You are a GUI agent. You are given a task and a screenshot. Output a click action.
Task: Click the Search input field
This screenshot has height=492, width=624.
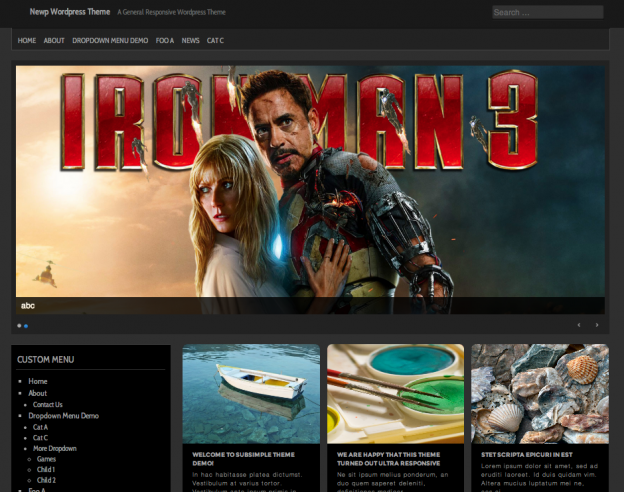(x=548, y=12)
